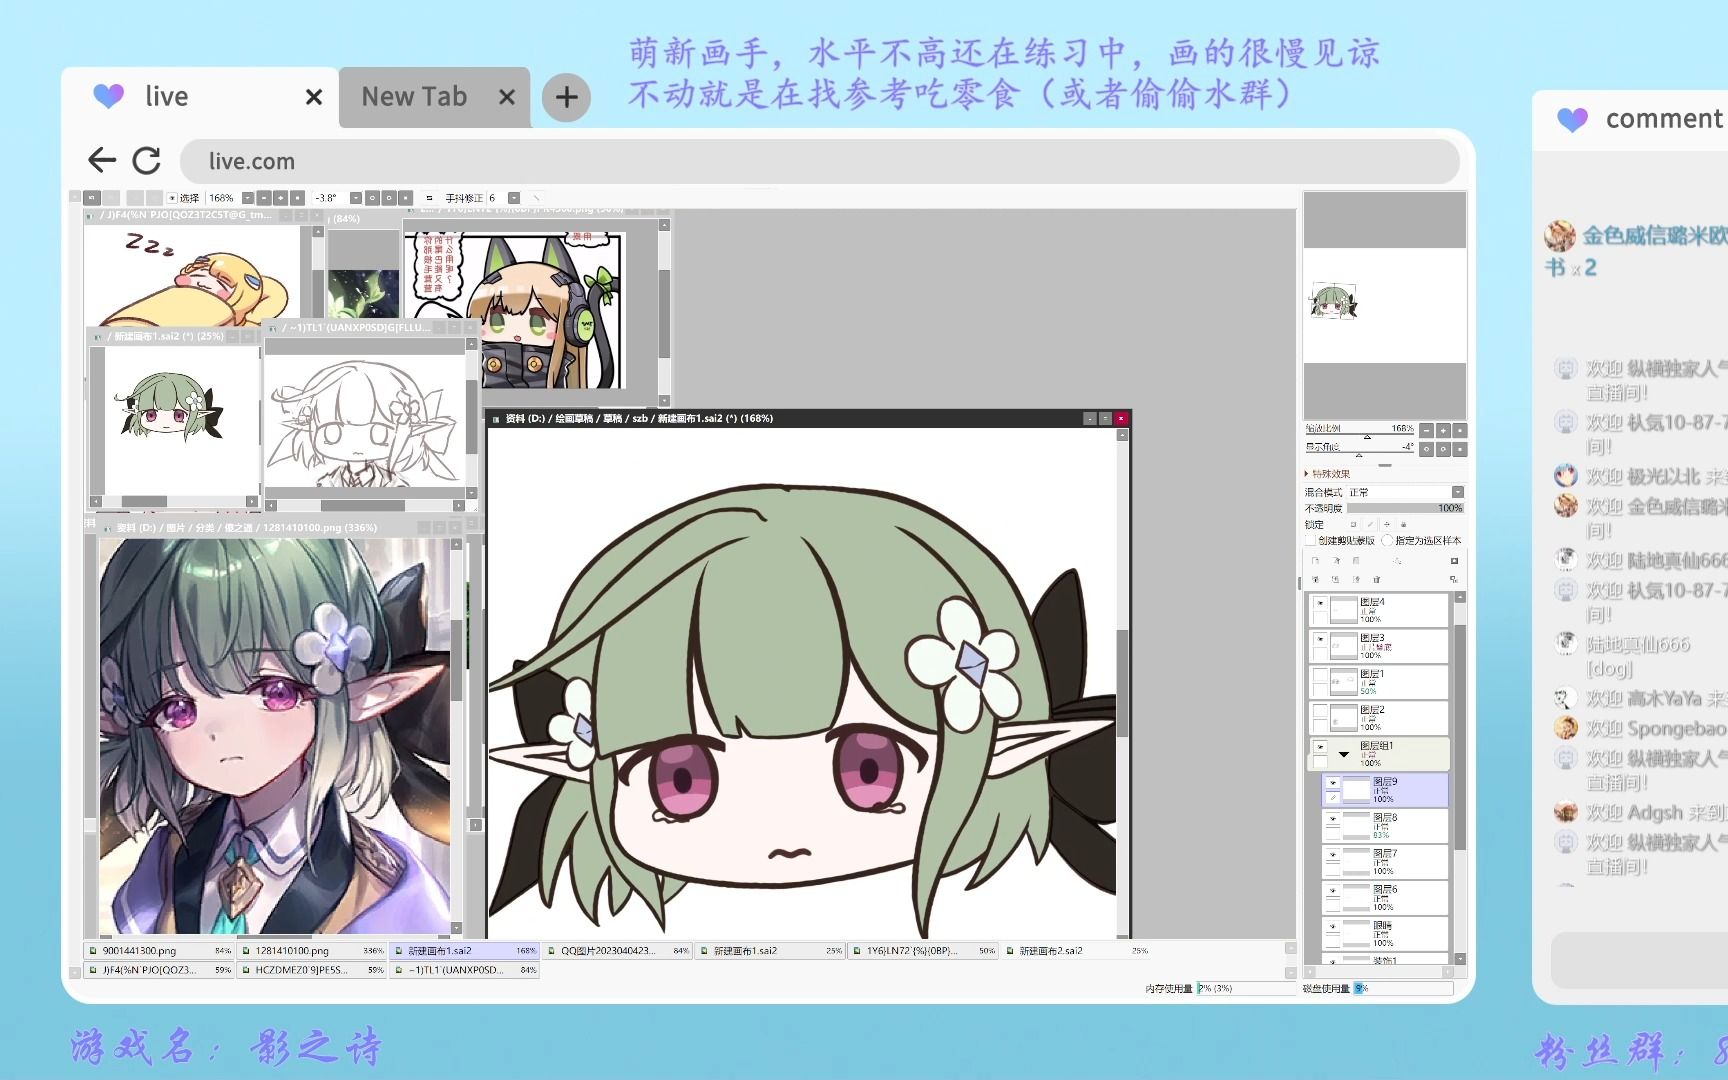This screenshot has width=1728, height=1080.
Task: Click the pen icon after the stabilizer field
Action: [x=536, y=198]
